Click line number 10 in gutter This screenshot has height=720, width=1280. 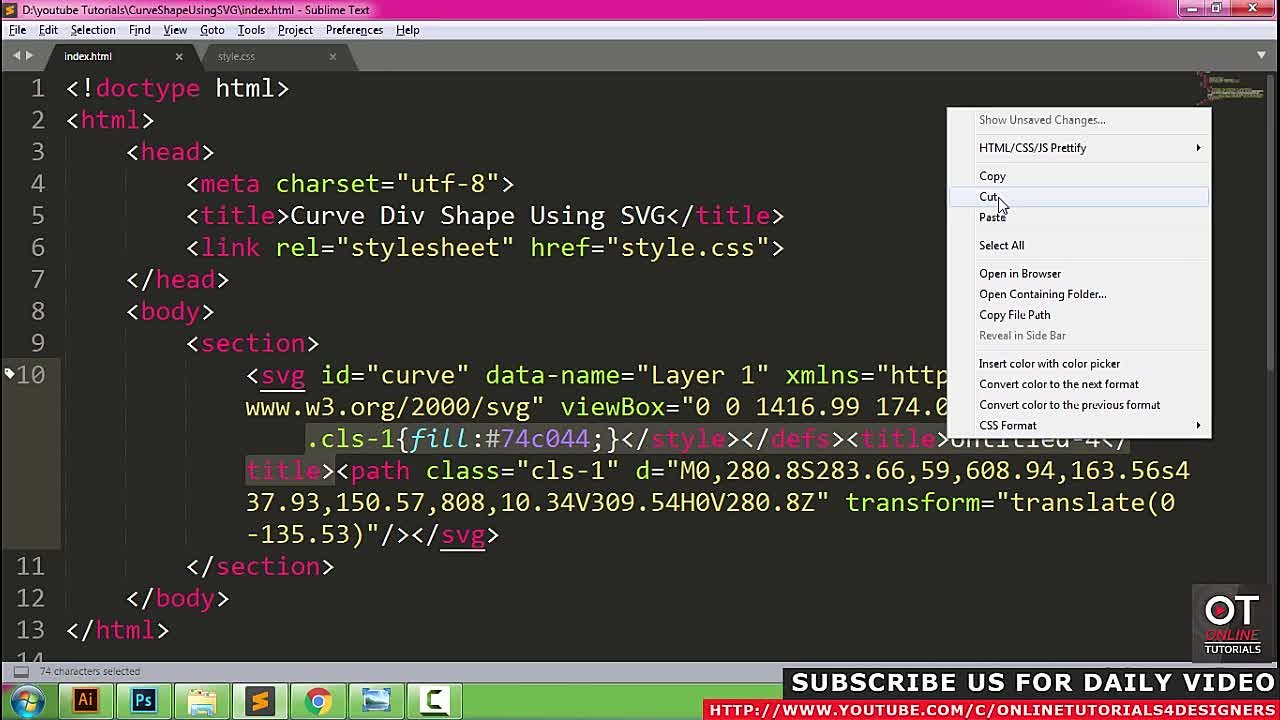(31, 375)
